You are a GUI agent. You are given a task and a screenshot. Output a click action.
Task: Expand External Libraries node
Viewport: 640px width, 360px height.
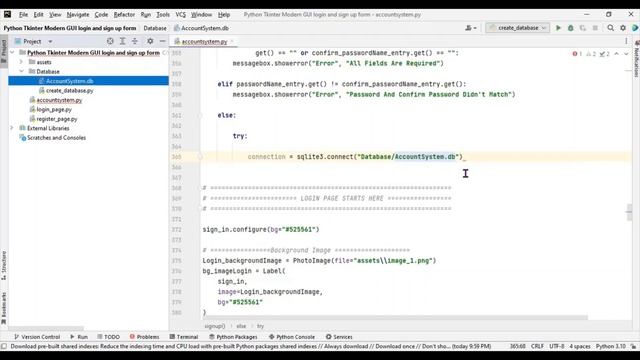[12, 128]
